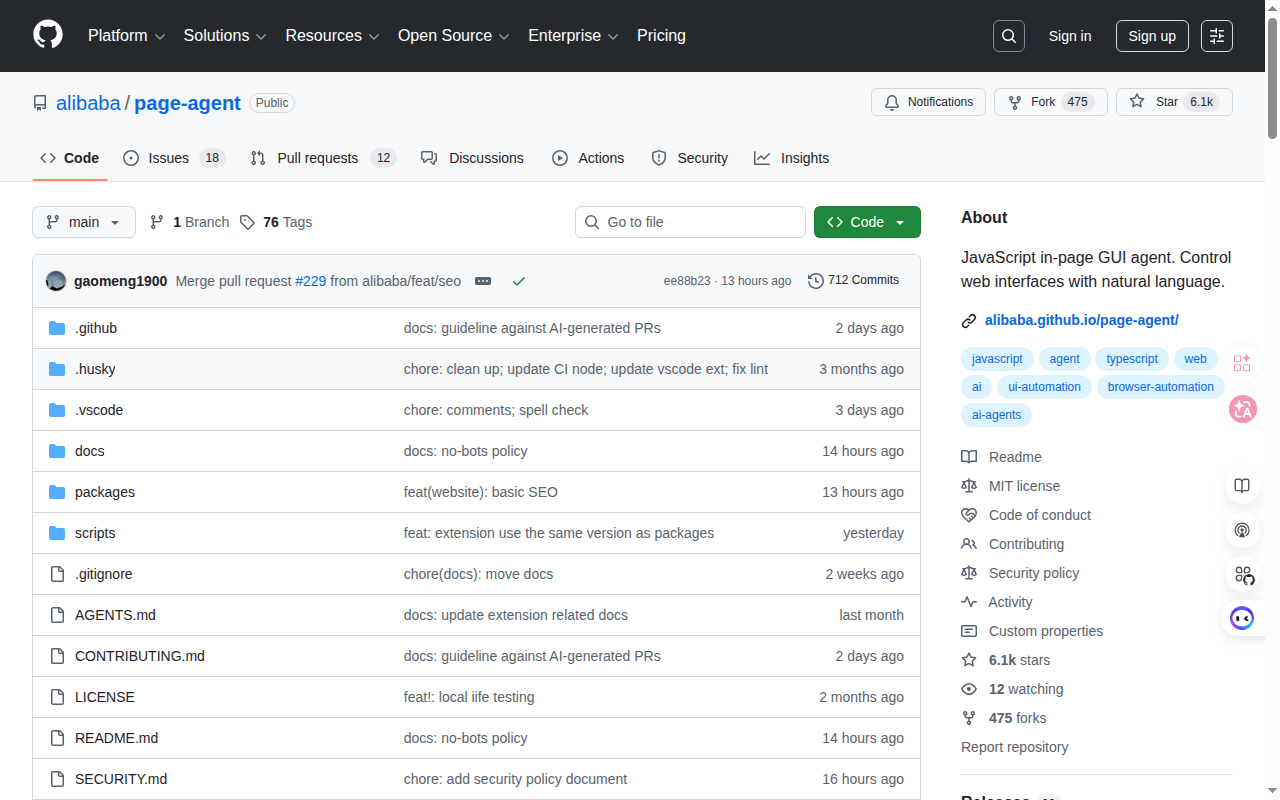Expand the Platform navigation menu
This screenshot has height=800, width=1280.
[126, 36]
